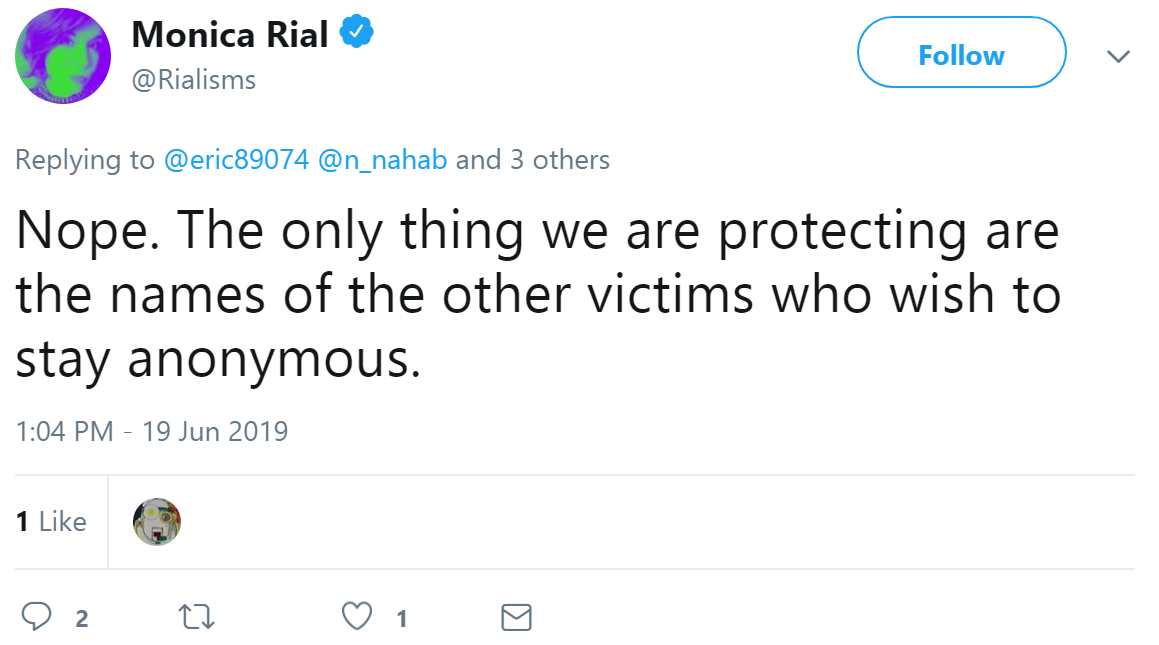View the profile of the user who liked
This screenshot has height=645, width=1159.
[x=157, y=522]
